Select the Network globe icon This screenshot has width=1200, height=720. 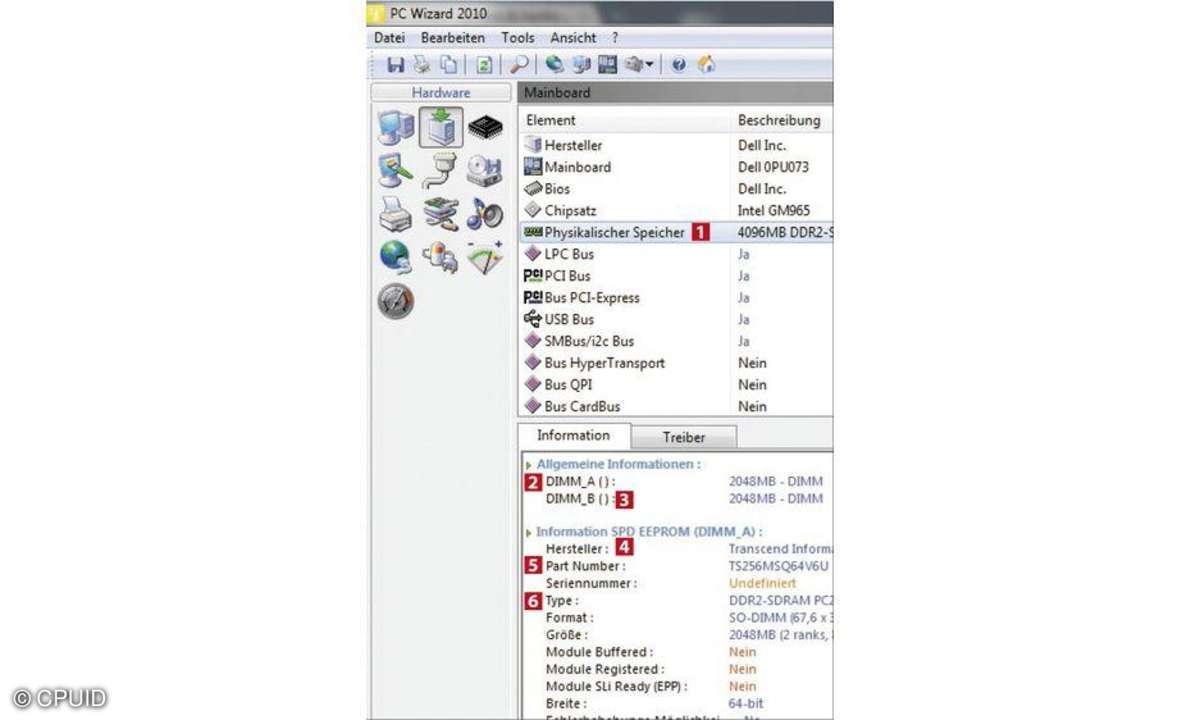(x=396, y=257)
